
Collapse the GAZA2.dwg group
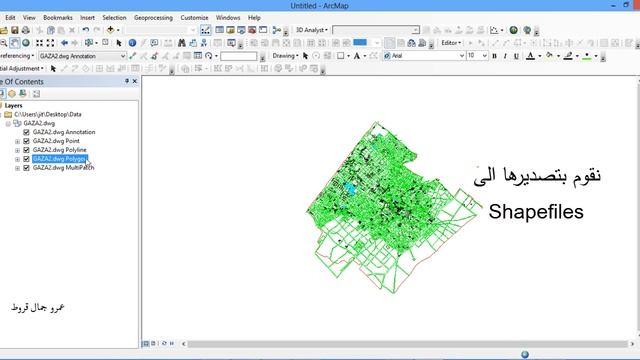pyautogui.click(x=8, y=123)
